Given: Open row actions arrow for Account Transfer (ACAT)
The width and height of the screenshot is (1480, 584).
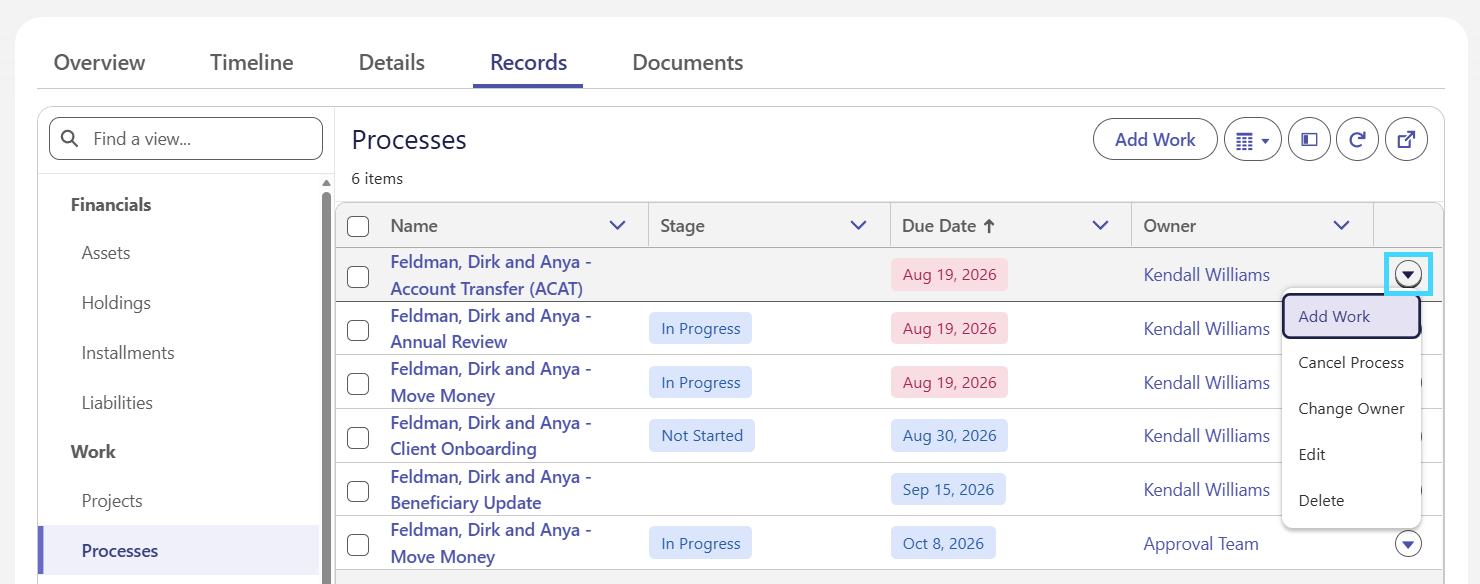Looking at the screenshot, I should coord(1408,274).
